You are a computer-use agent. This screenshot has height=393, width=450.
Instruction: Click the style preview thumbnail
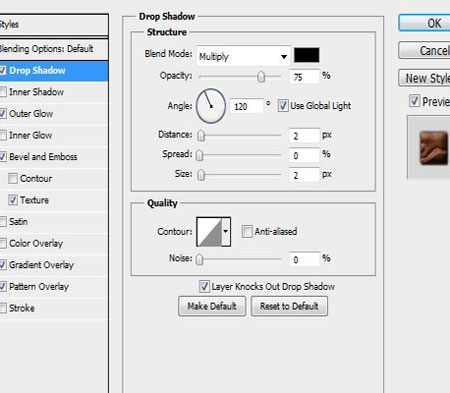pos(433,148)
